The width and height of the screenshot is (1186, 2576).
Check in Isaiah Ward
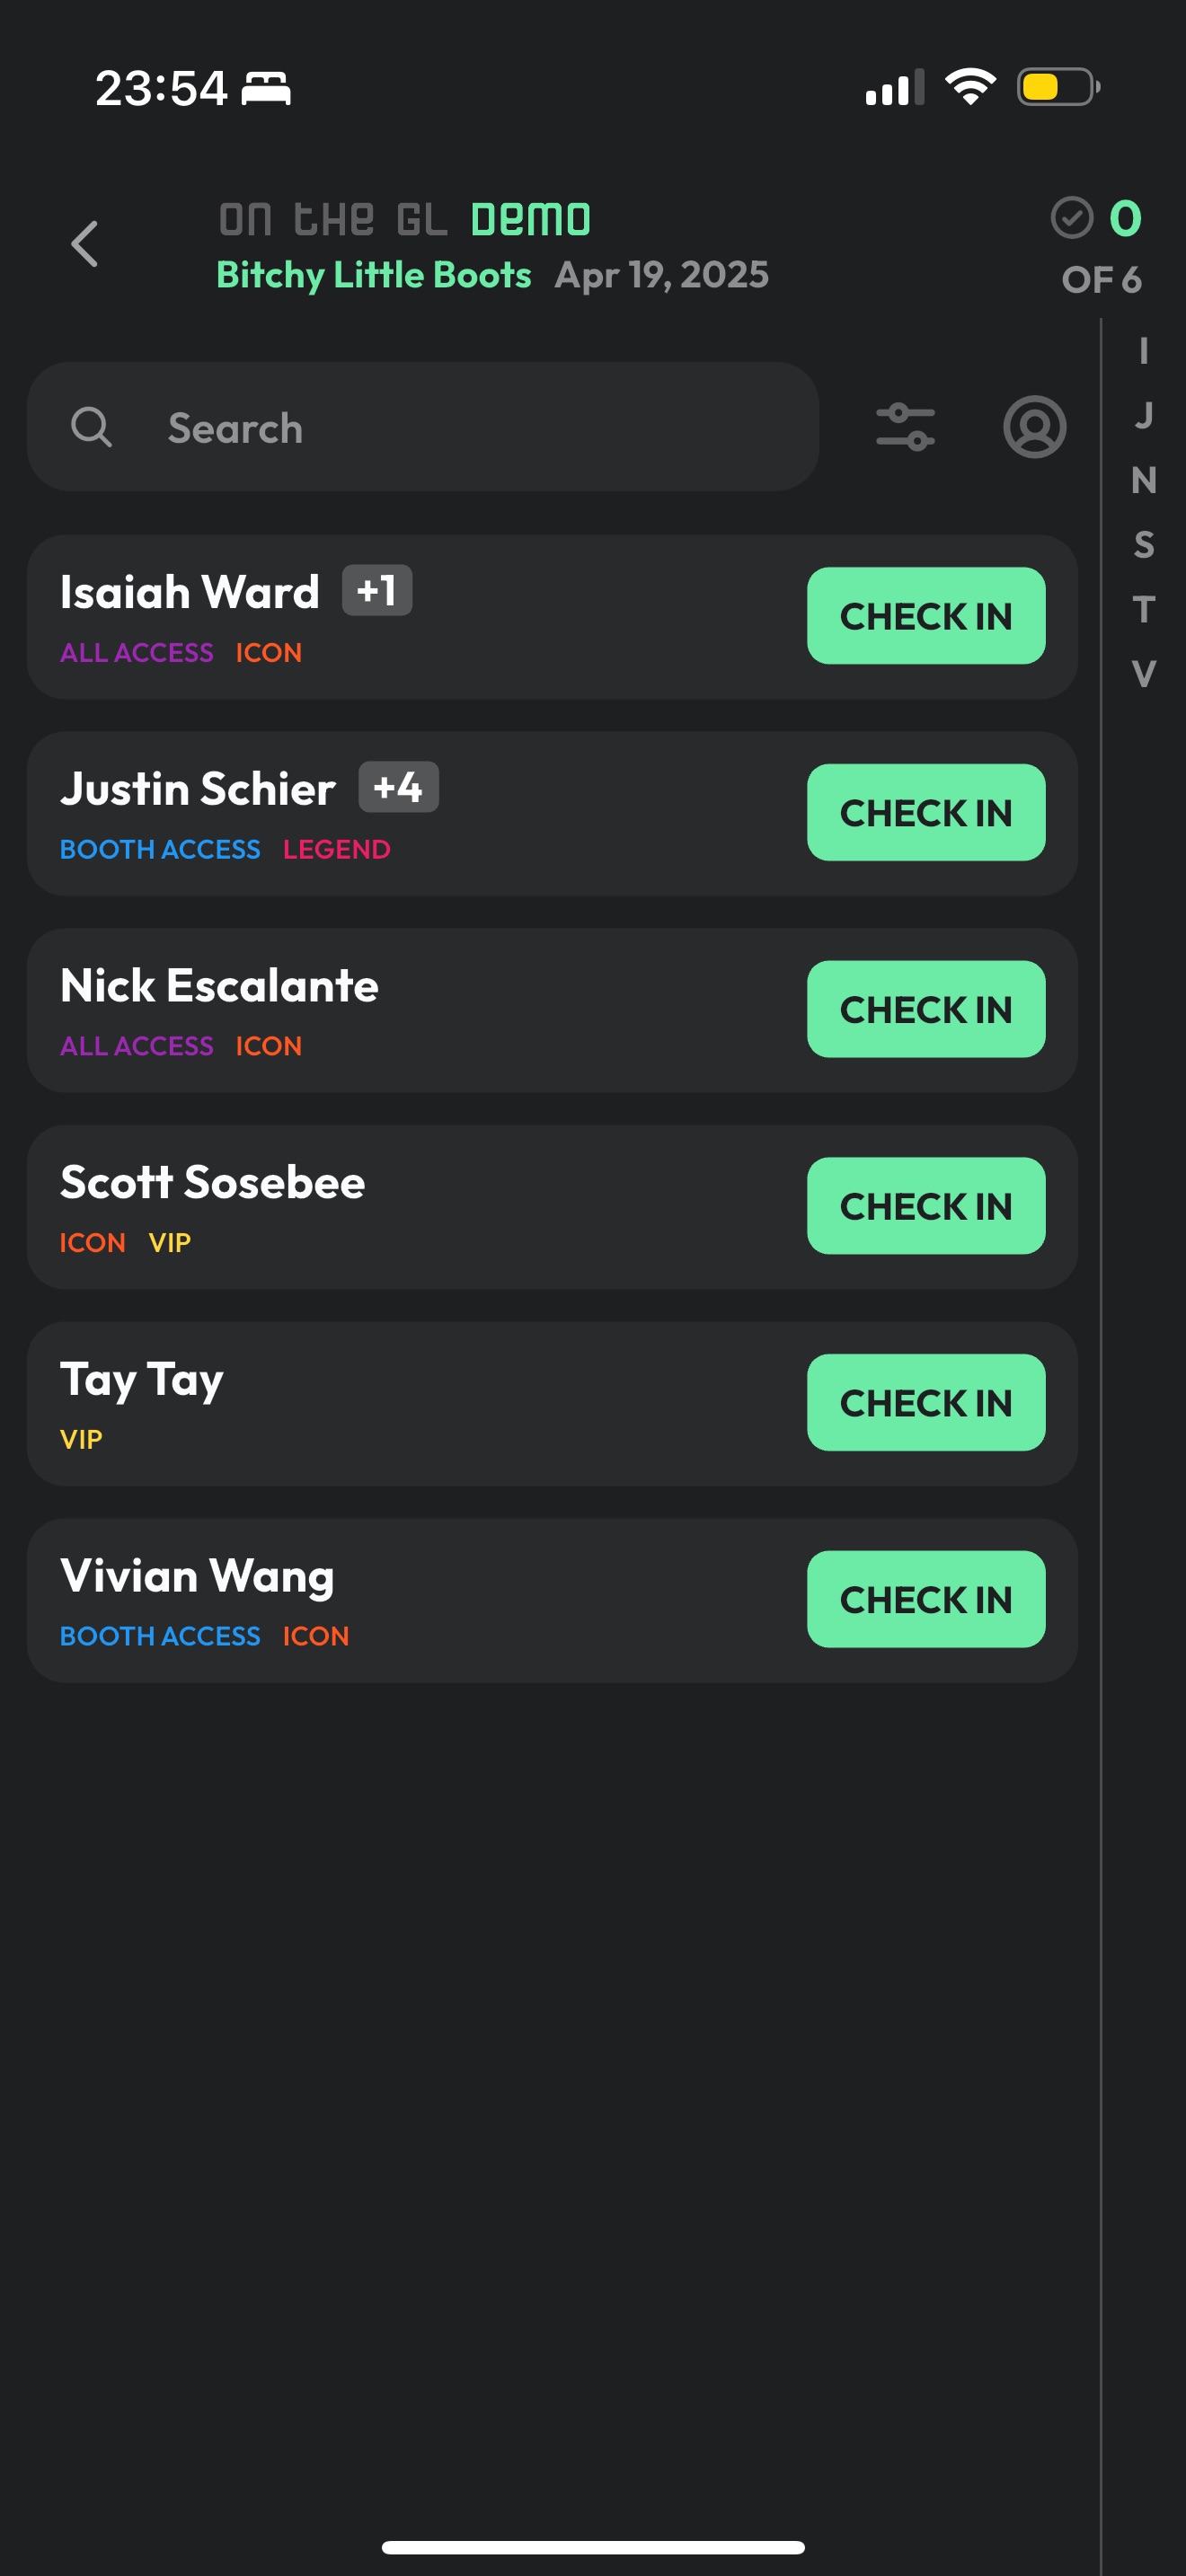coord(925,616)
